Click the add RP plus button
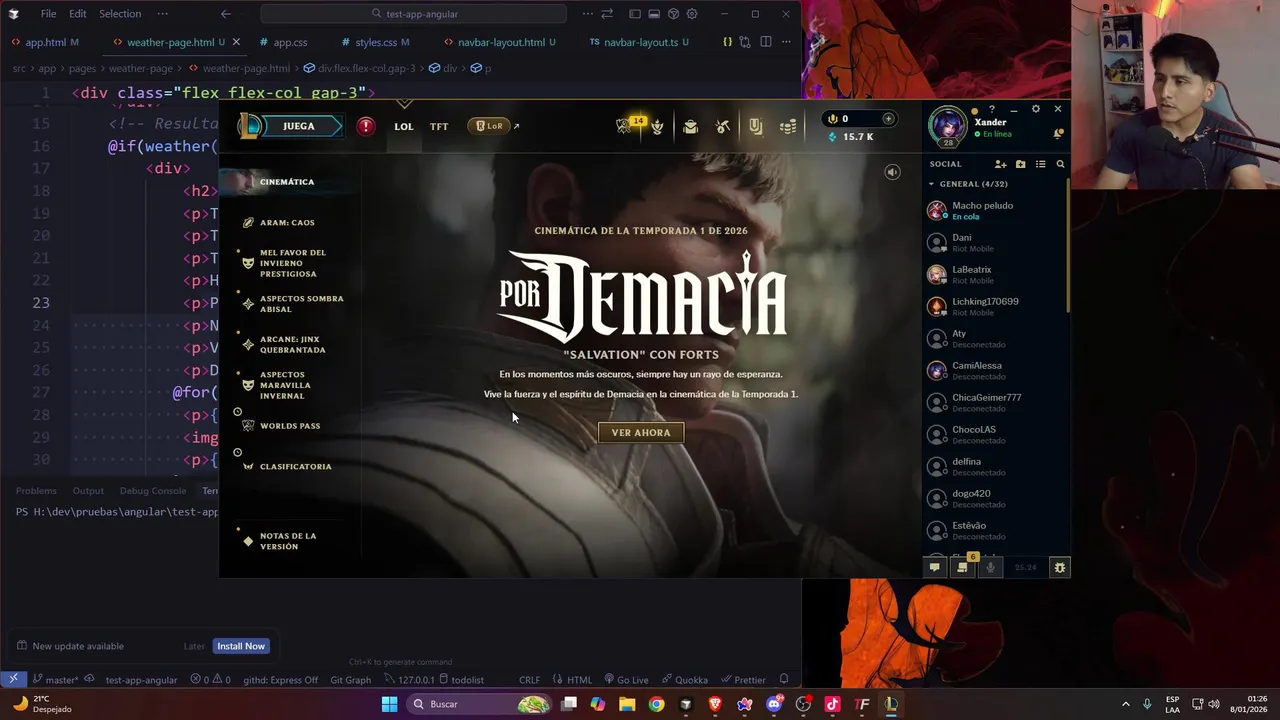The width and height of the screenshot is (1280, 720). point(888,119)
